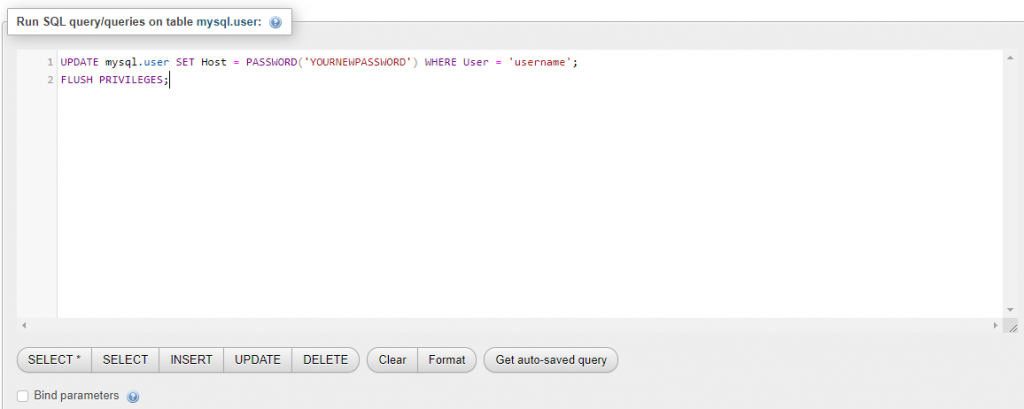Click the left arrow of the editor's horizontal scrollbar
The height and width of the screenshot is (409, 1024).
(x=23, y=326)
